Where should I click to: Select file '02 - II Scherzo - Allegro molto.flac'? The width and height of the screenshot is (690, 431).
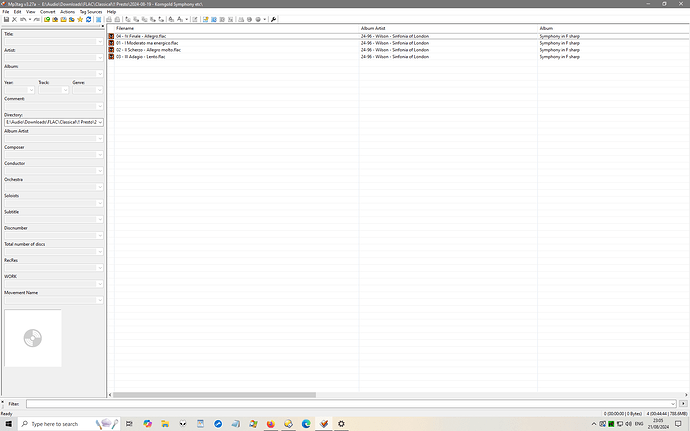tap(149, 50)
